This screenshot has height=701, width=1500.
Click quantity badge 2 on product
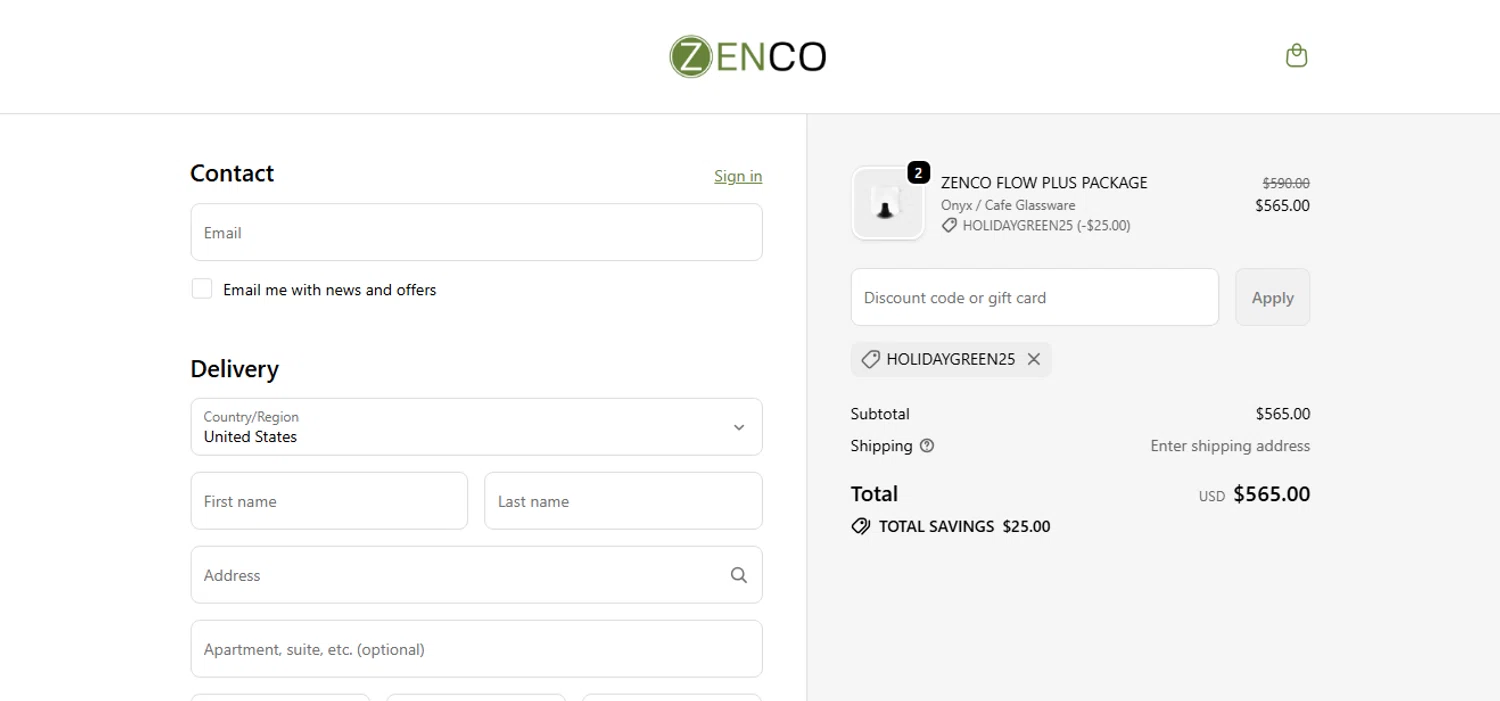click(x=918, y=173)
